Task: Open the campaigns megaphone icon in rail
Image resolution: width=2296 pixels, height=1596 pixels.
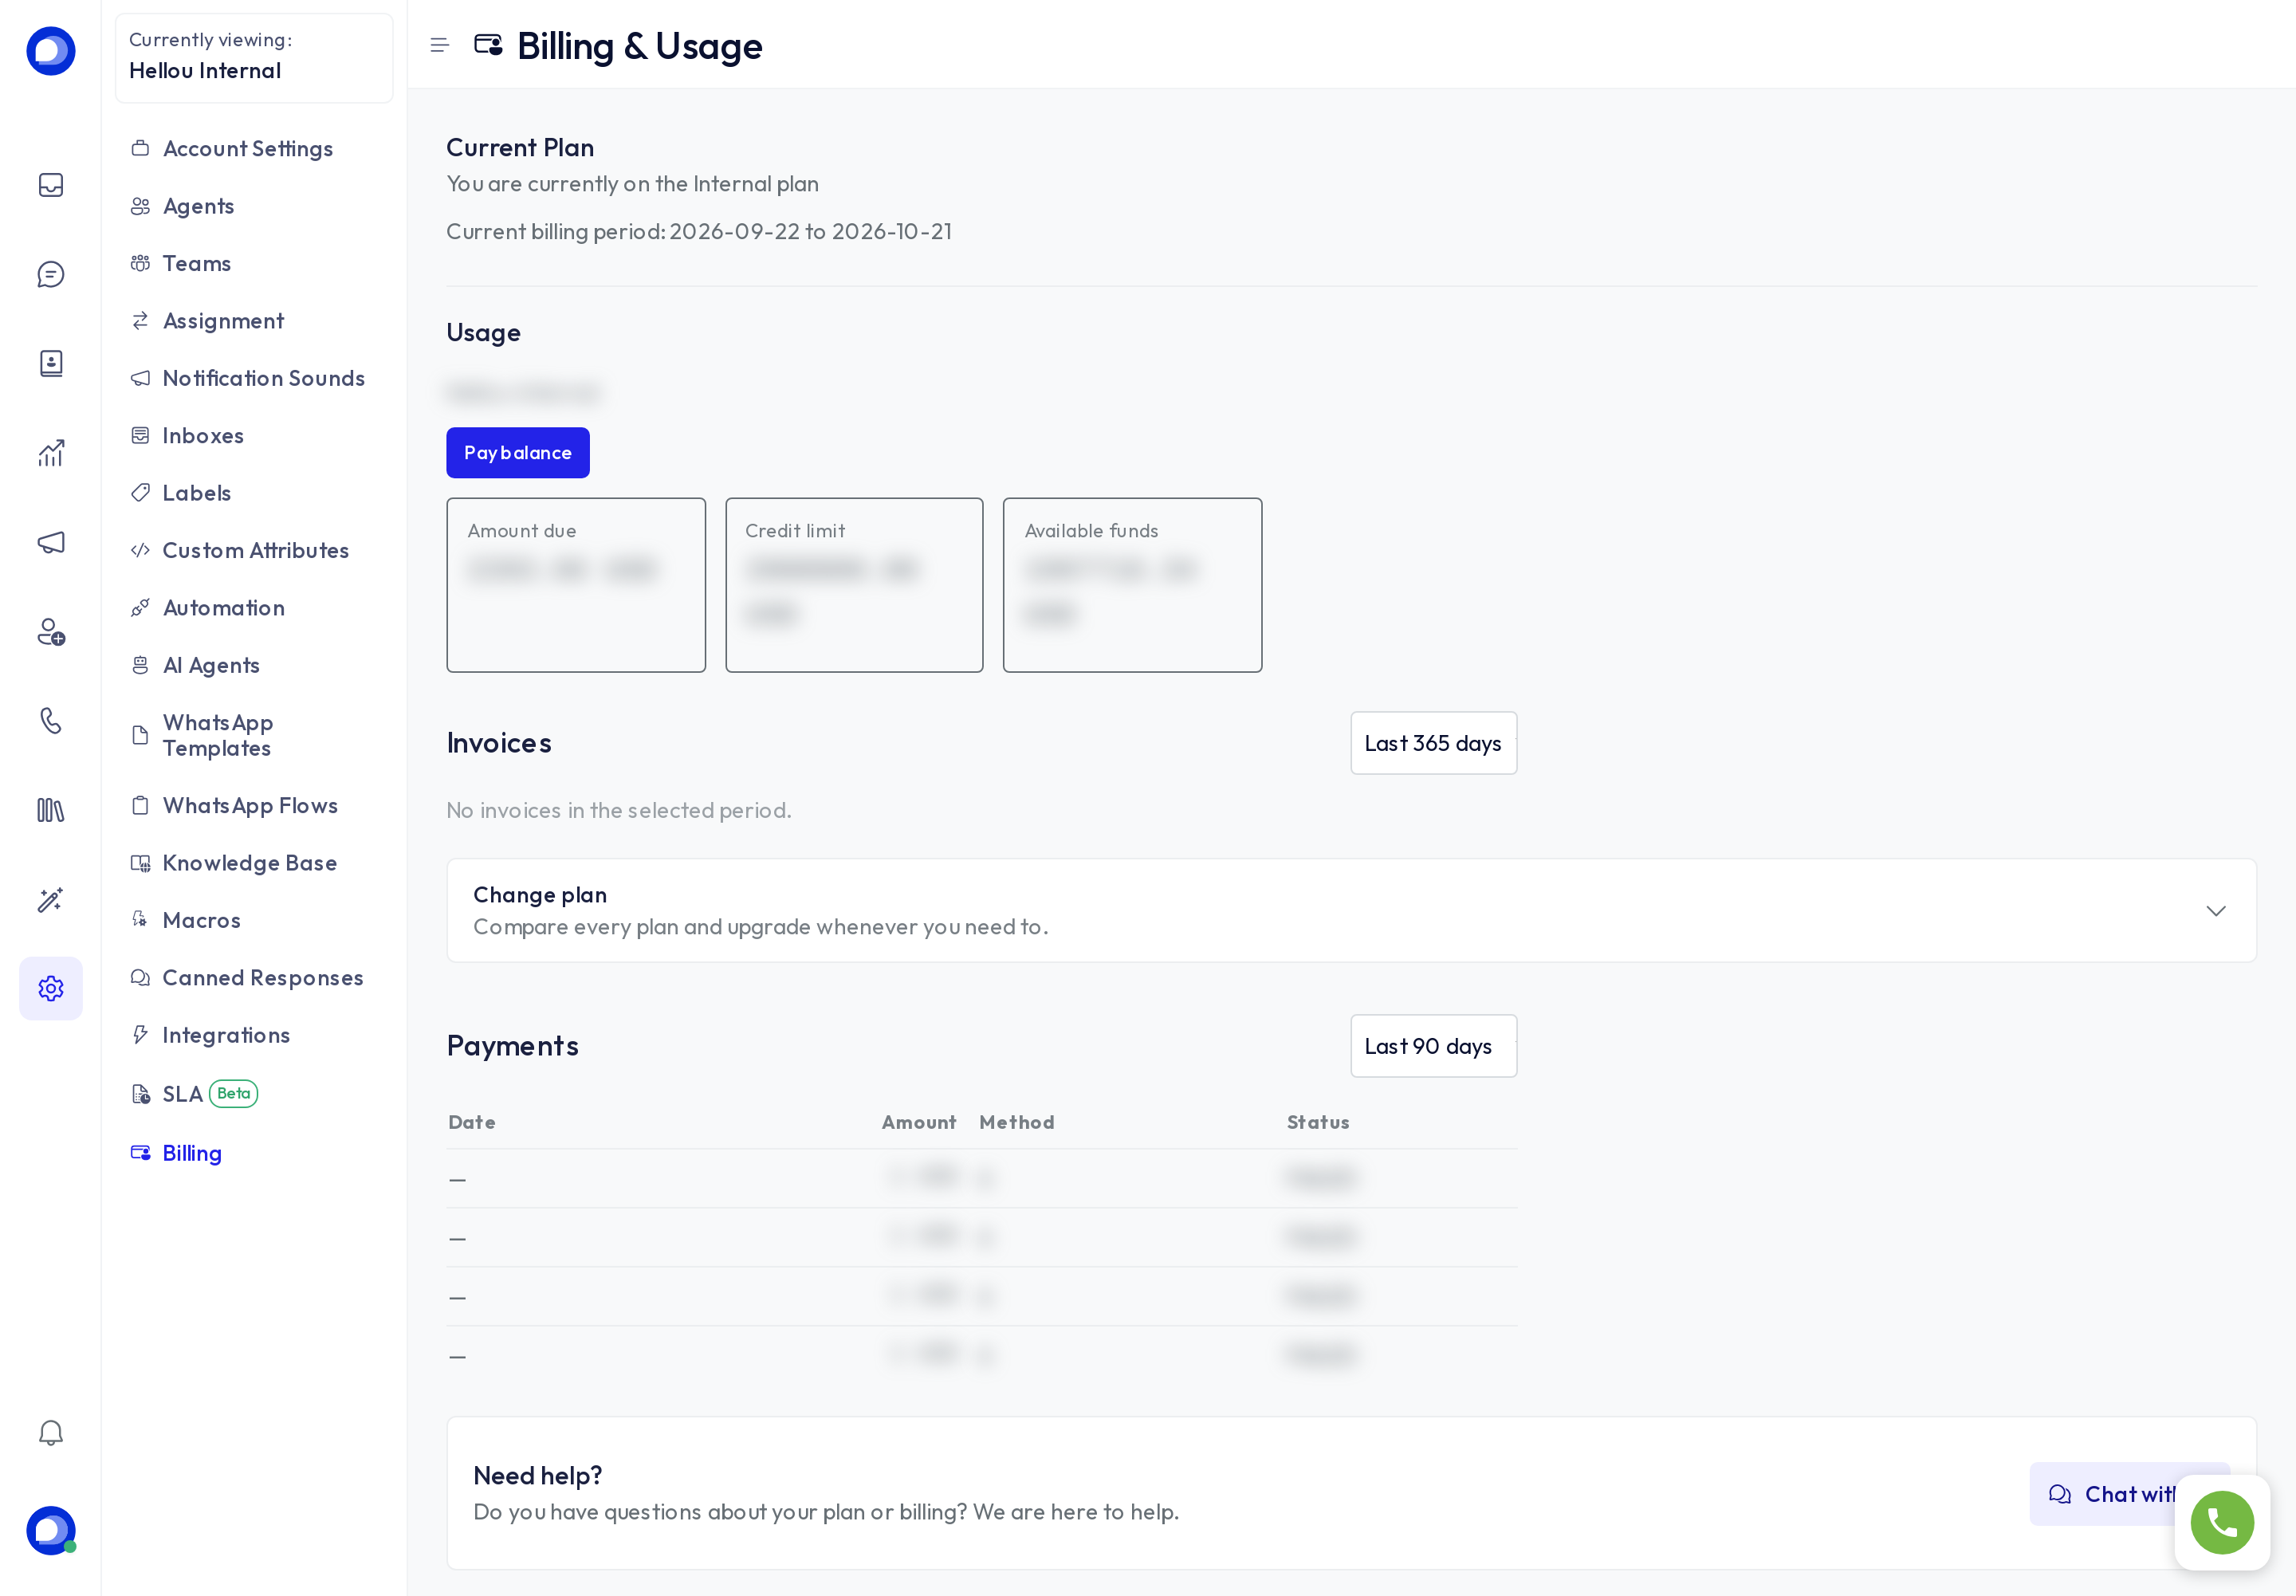Action: coord(51,542)
